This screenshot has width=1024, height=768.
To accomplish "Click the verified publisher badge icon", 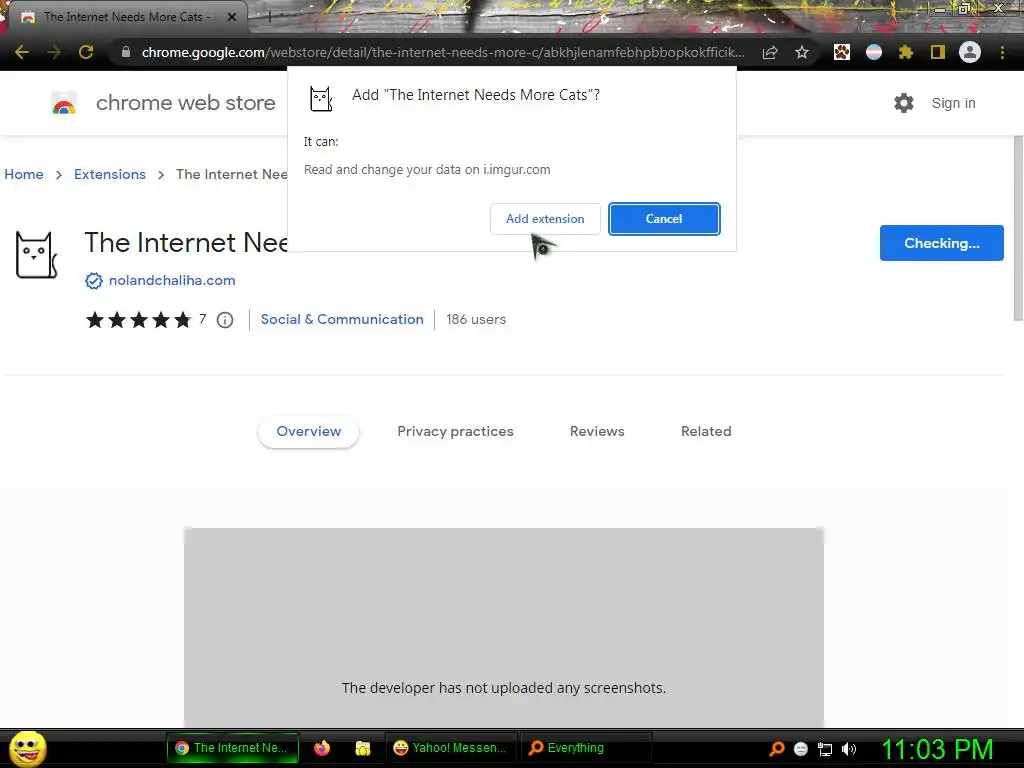I will pos(94,281).
